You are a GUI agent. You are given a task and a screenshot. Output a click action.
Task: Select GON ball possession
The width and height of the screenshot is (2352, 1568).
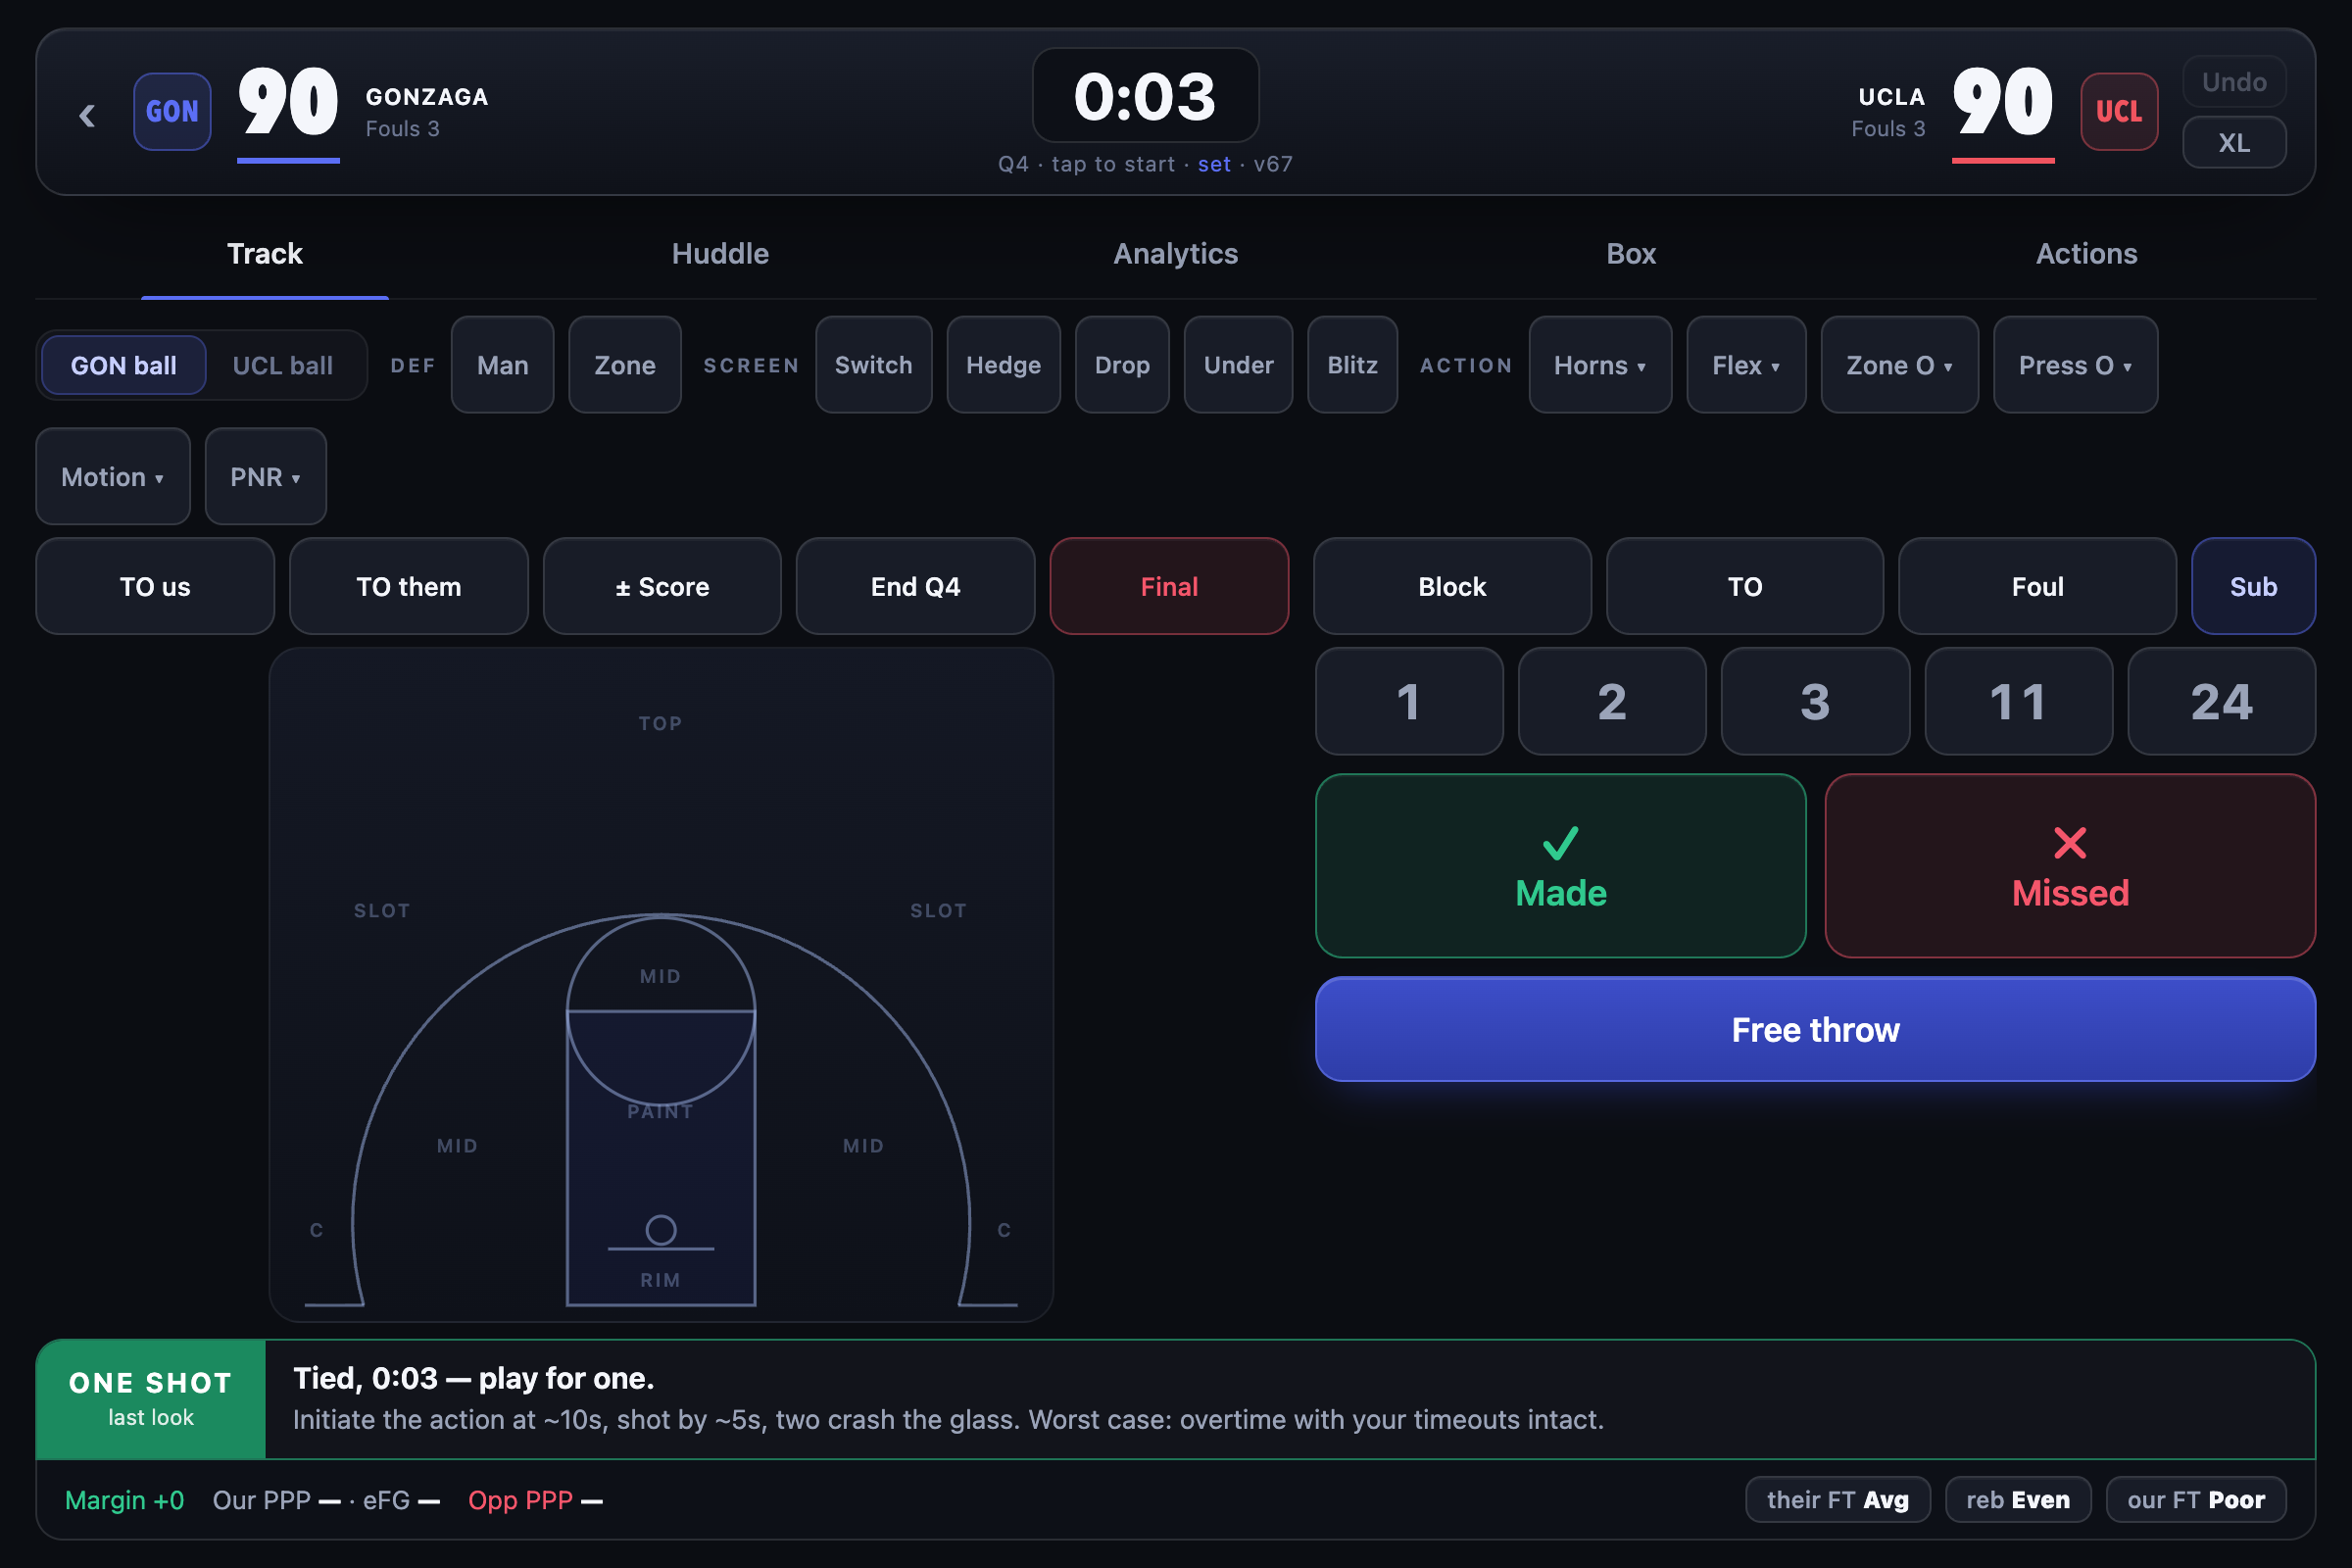[124, 365]
